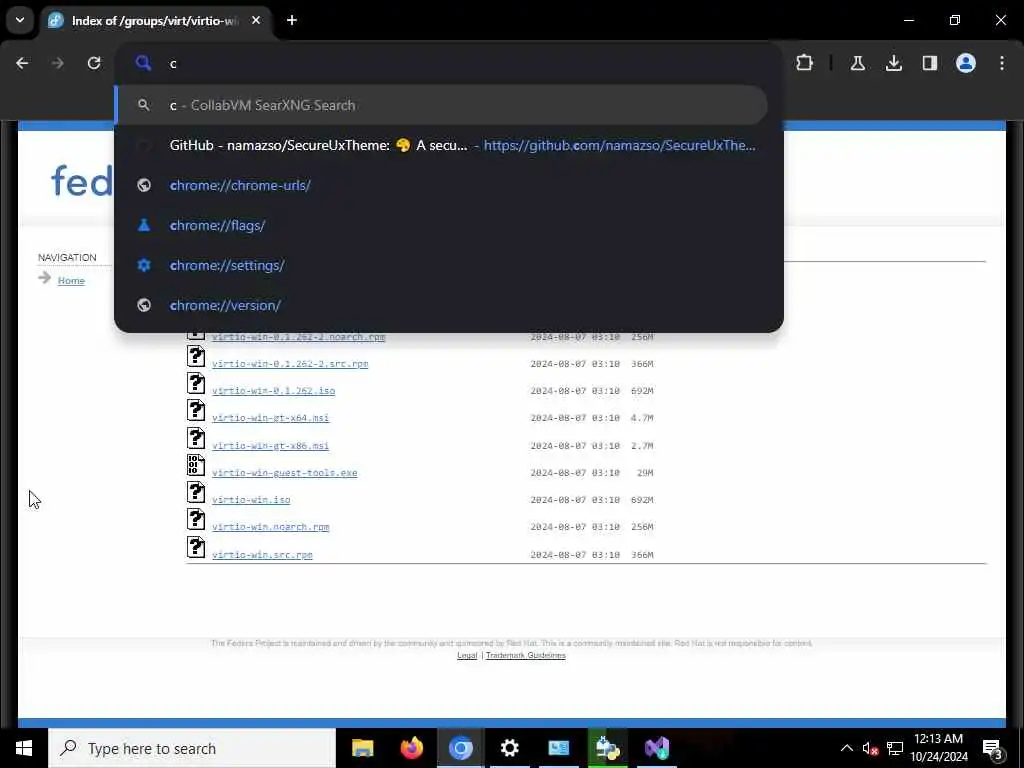The width and height of the screenshot is (1024, 768).
Task: Toggle the side panel icon
Action: (929, 63)
